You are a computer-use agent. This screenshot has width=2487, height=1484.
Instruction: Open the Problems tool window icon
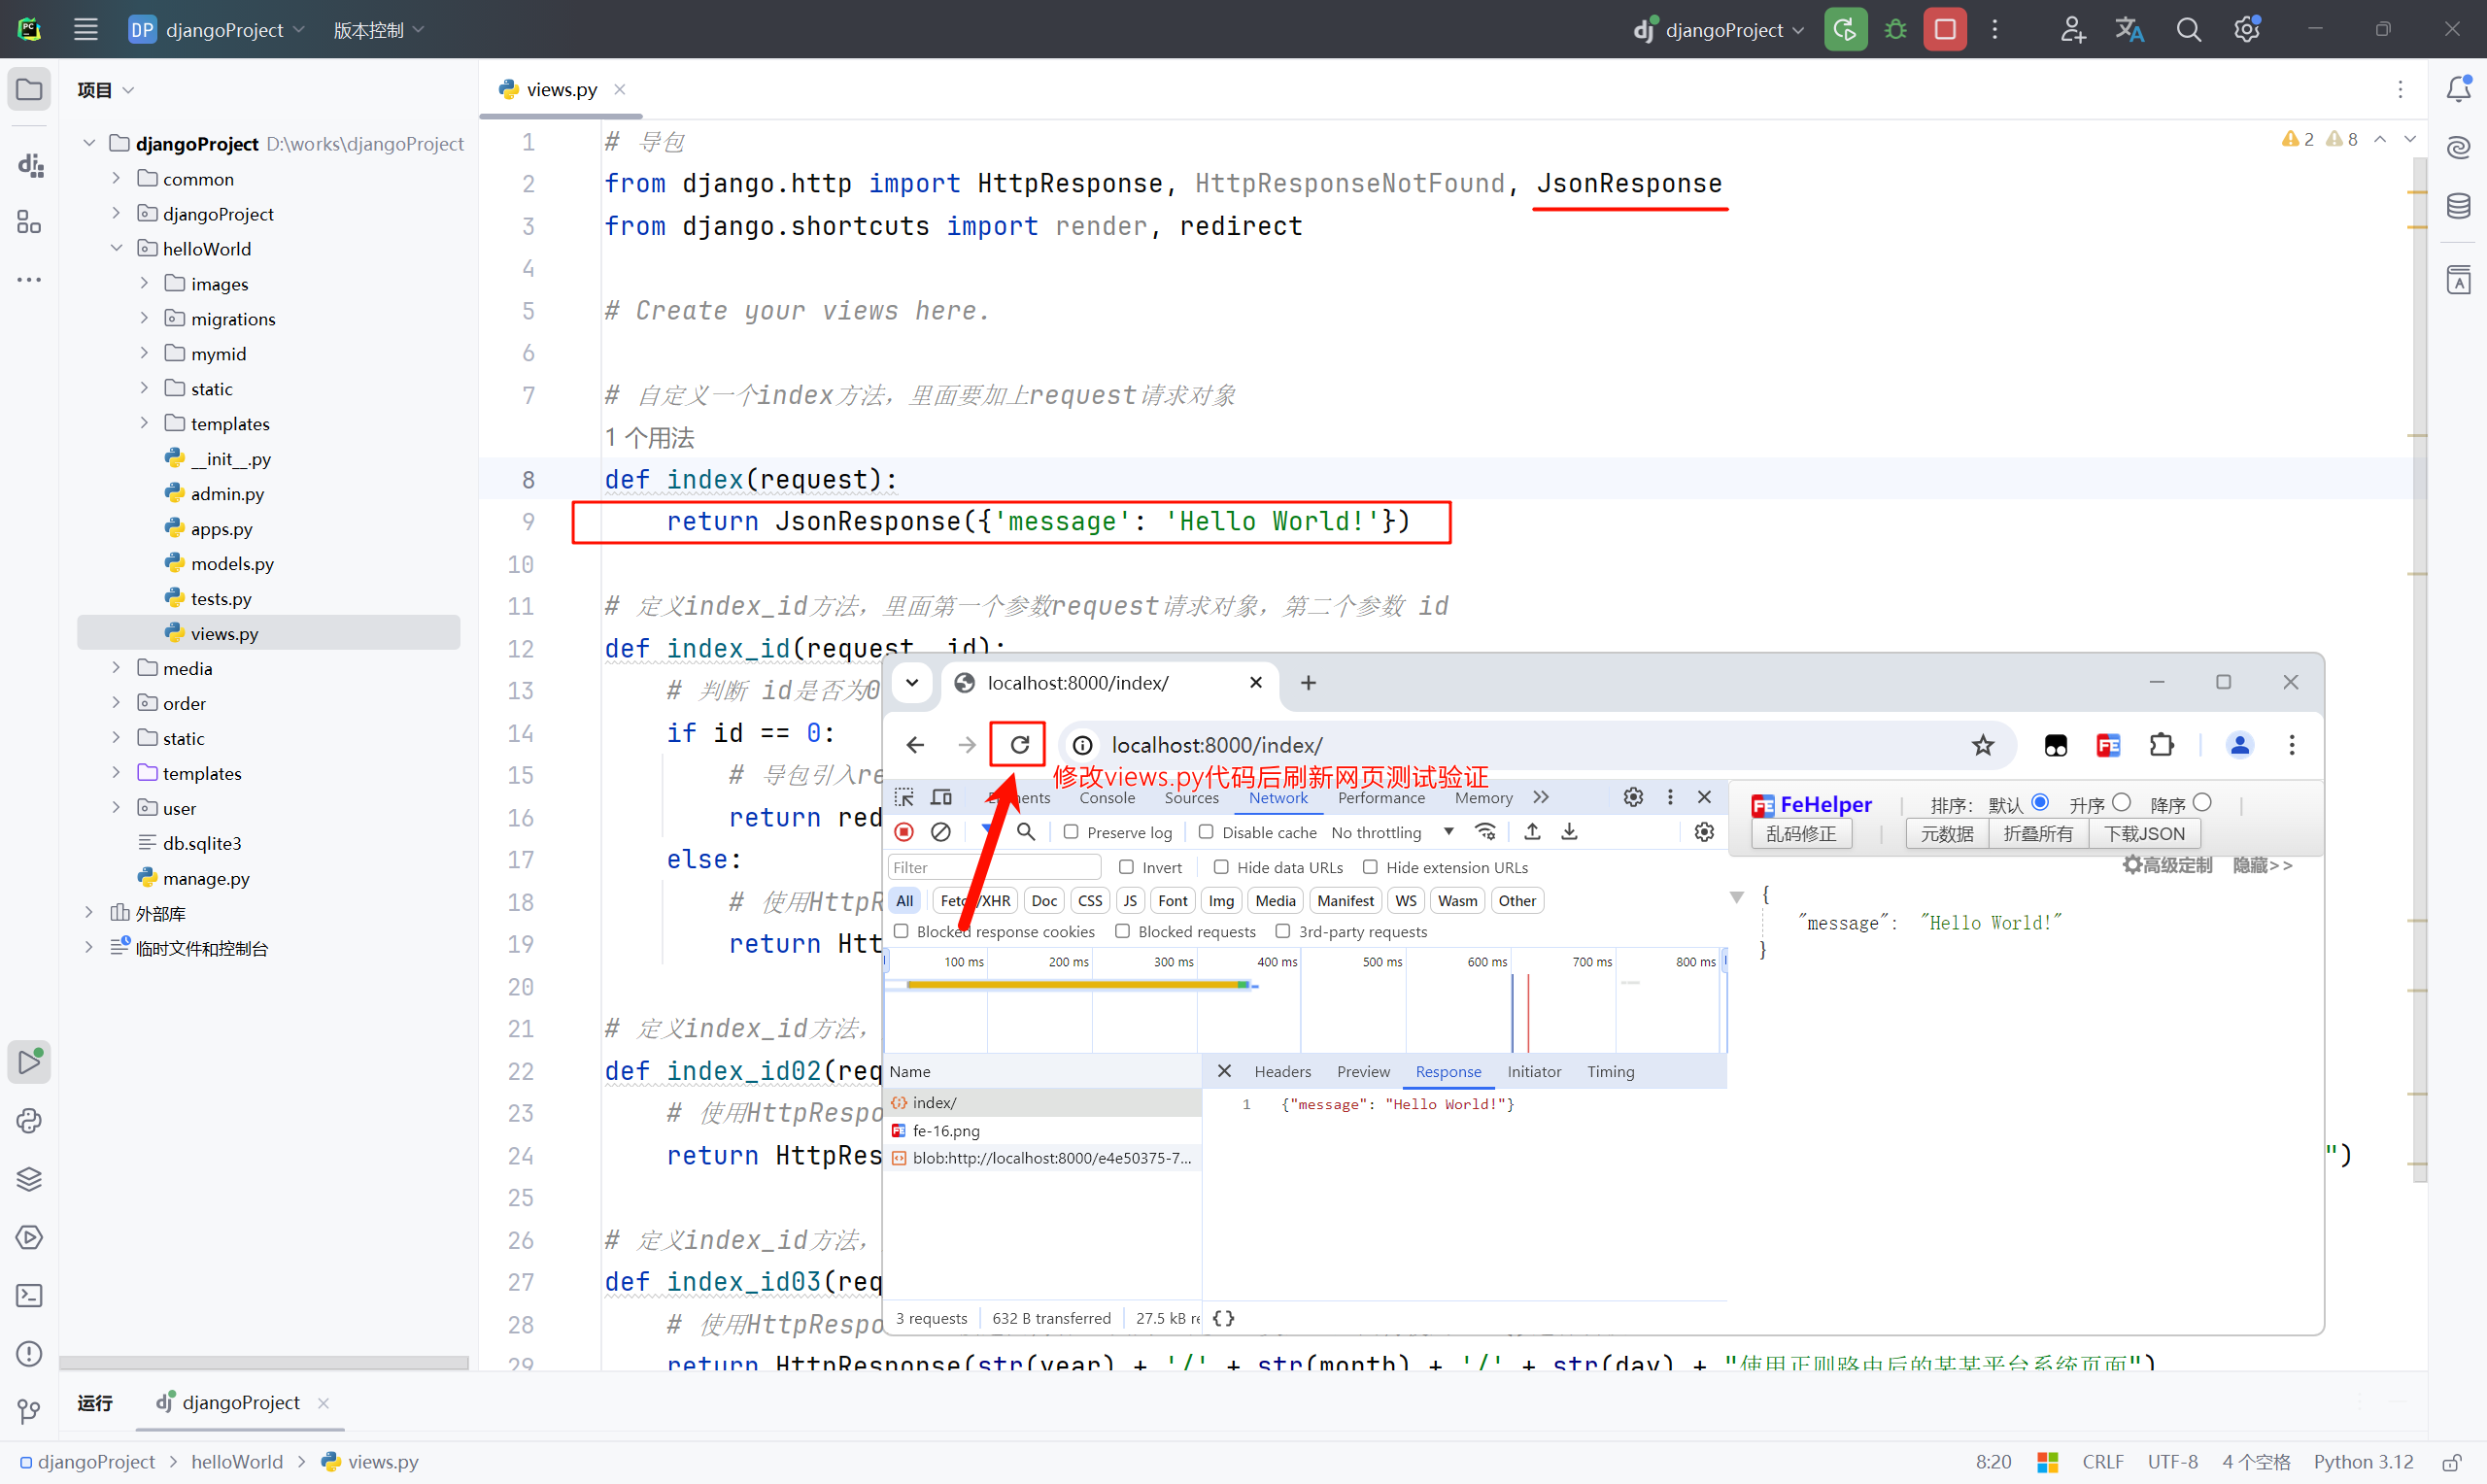tap(29, 1353)
